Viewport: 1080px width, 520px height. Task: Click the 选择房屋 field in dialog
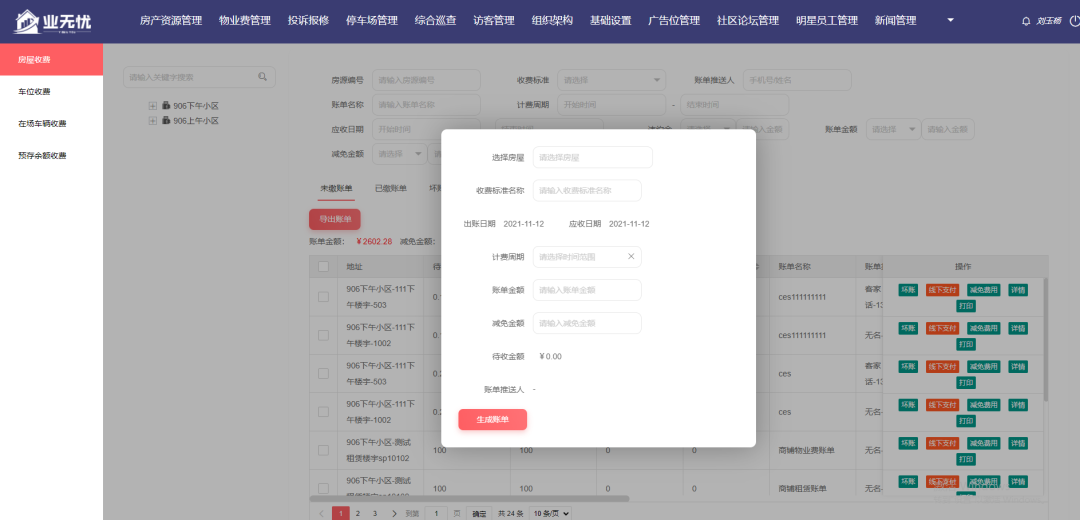pyautogui.click(x=592, y=157)
